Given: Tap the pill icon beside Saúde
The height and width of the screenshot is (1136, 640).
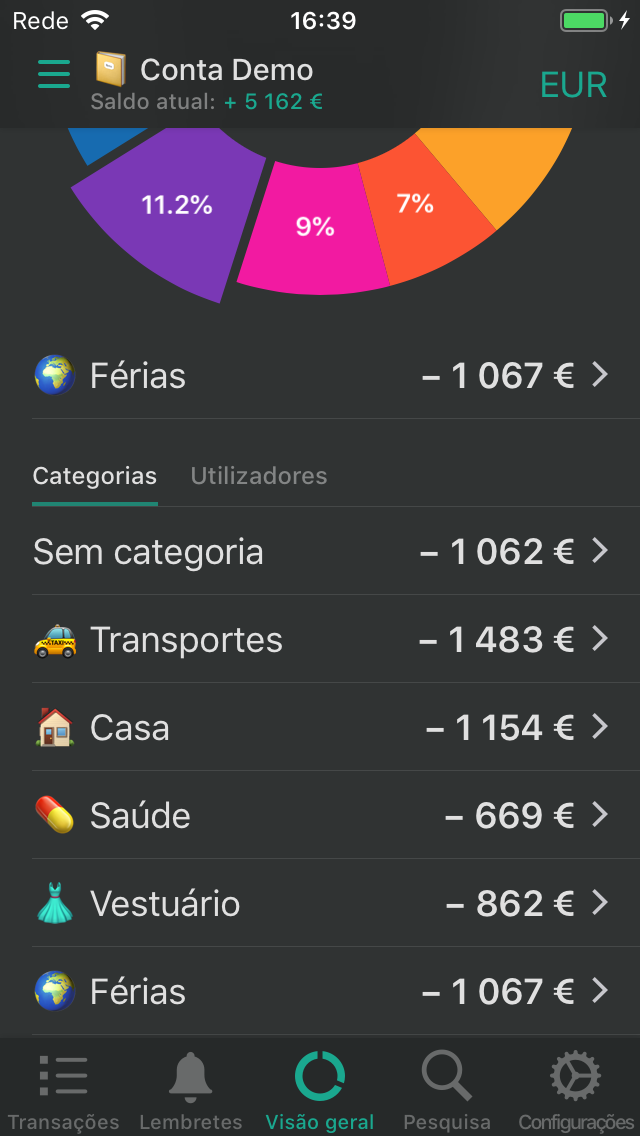Looking at the screenshot, I should [x=55, y=816].
